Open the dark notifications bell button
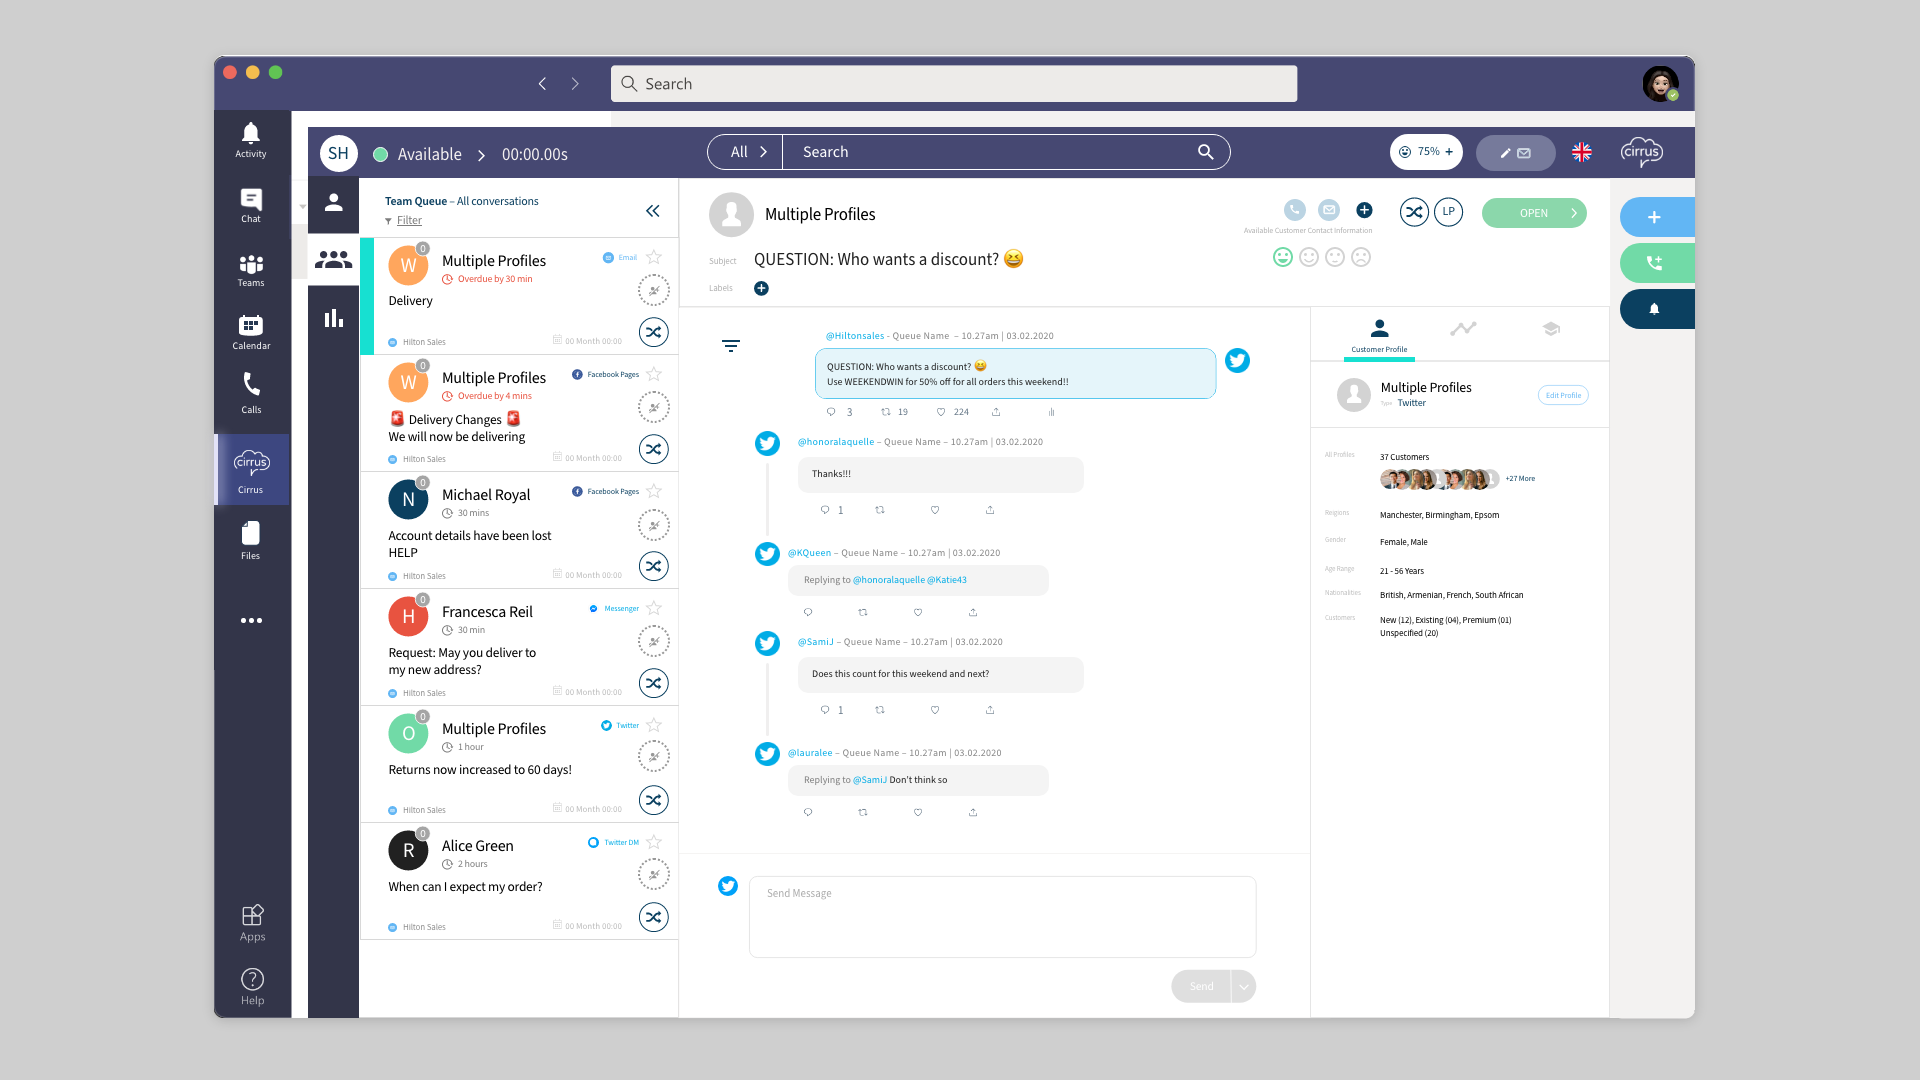The width and height of the screenshot is (1920, 1080). (x=1656, y=309)
